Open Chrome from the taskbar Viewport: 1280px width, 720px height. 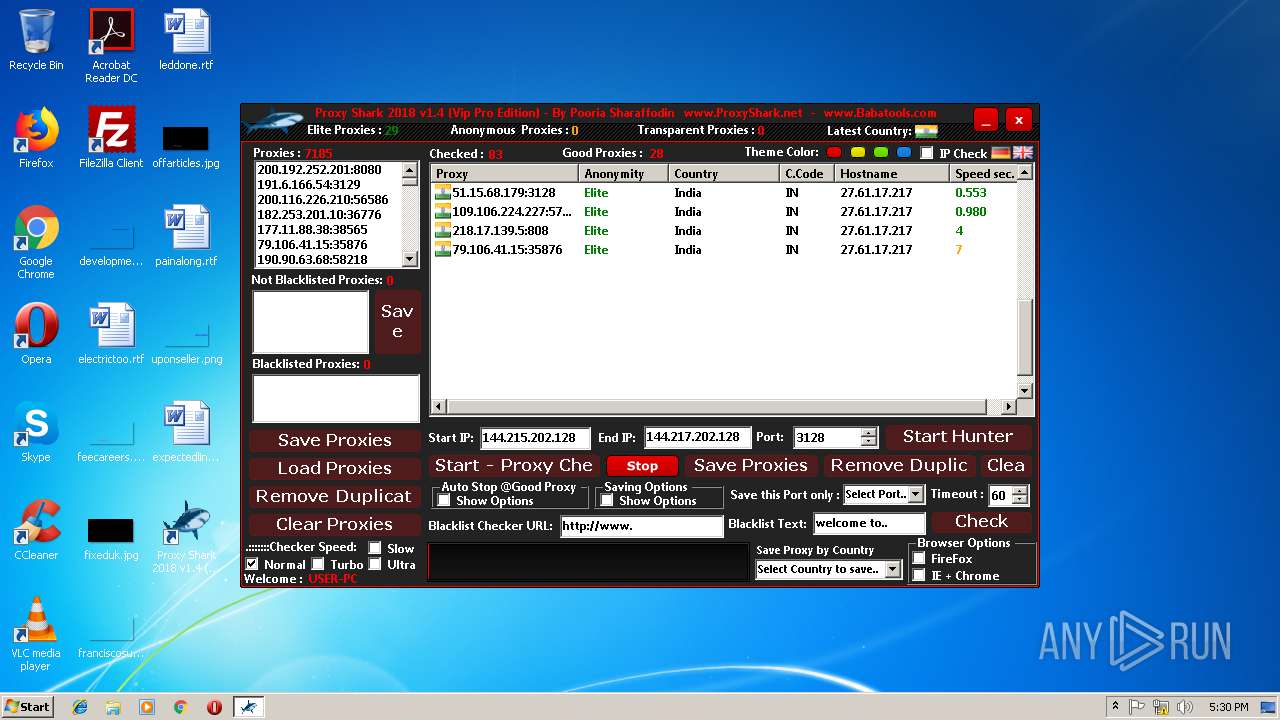click(x=180, y=707)
